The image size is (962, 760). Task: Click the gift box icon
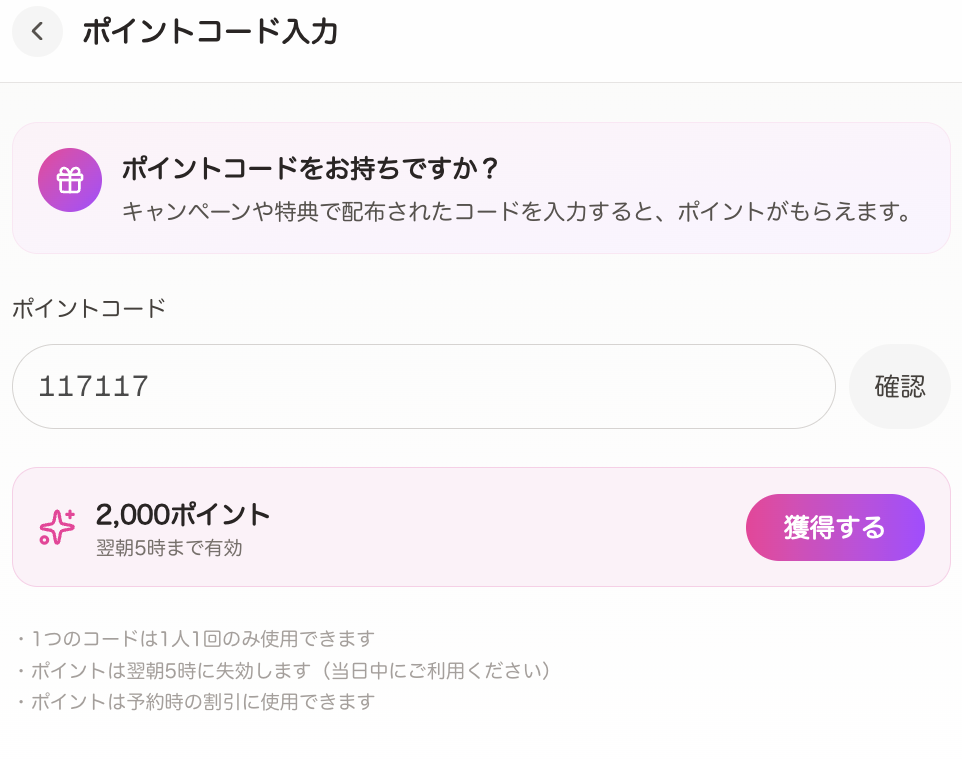pyautogui.click(x=70, y=180)
